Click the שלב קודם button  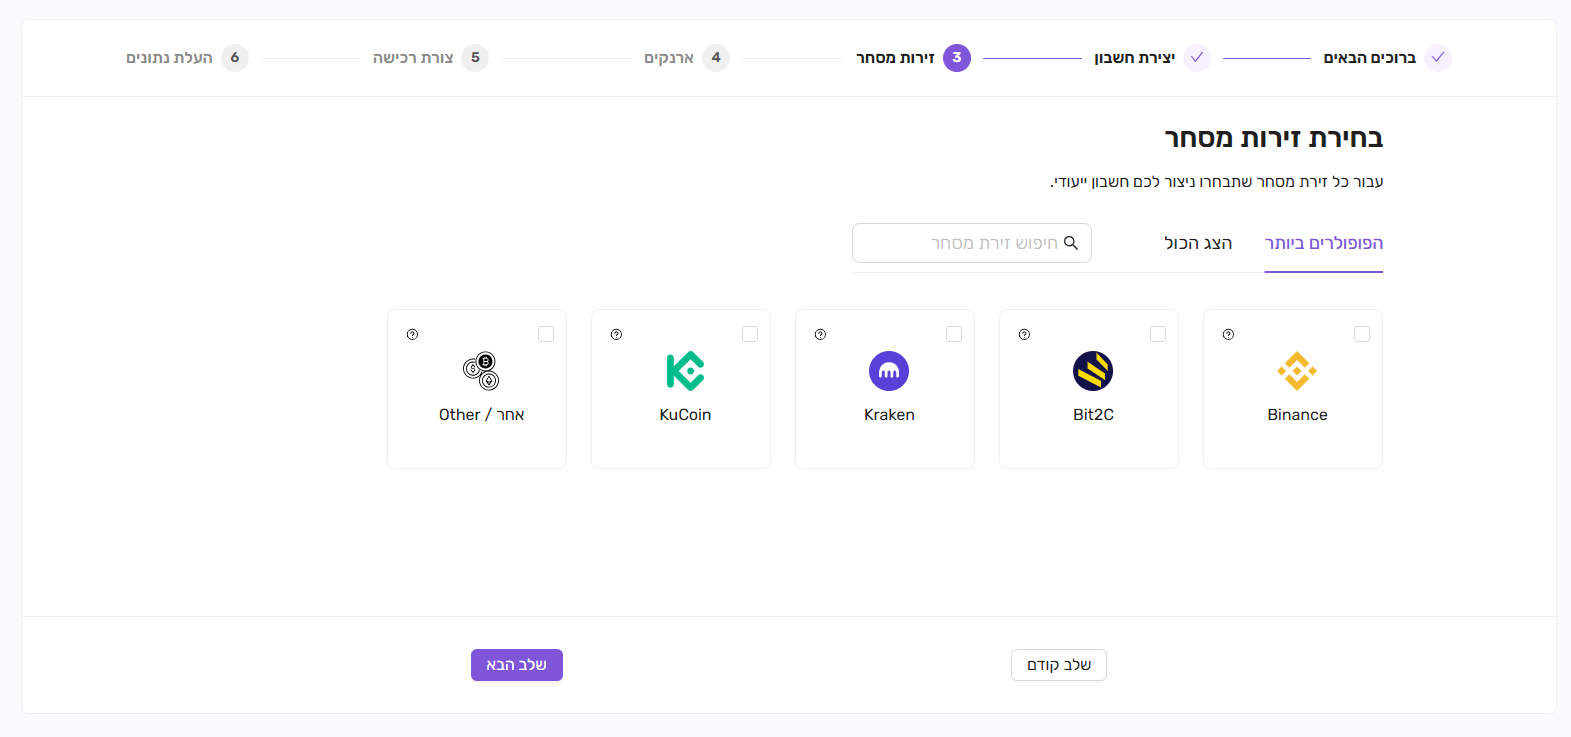coord(1059,665)
